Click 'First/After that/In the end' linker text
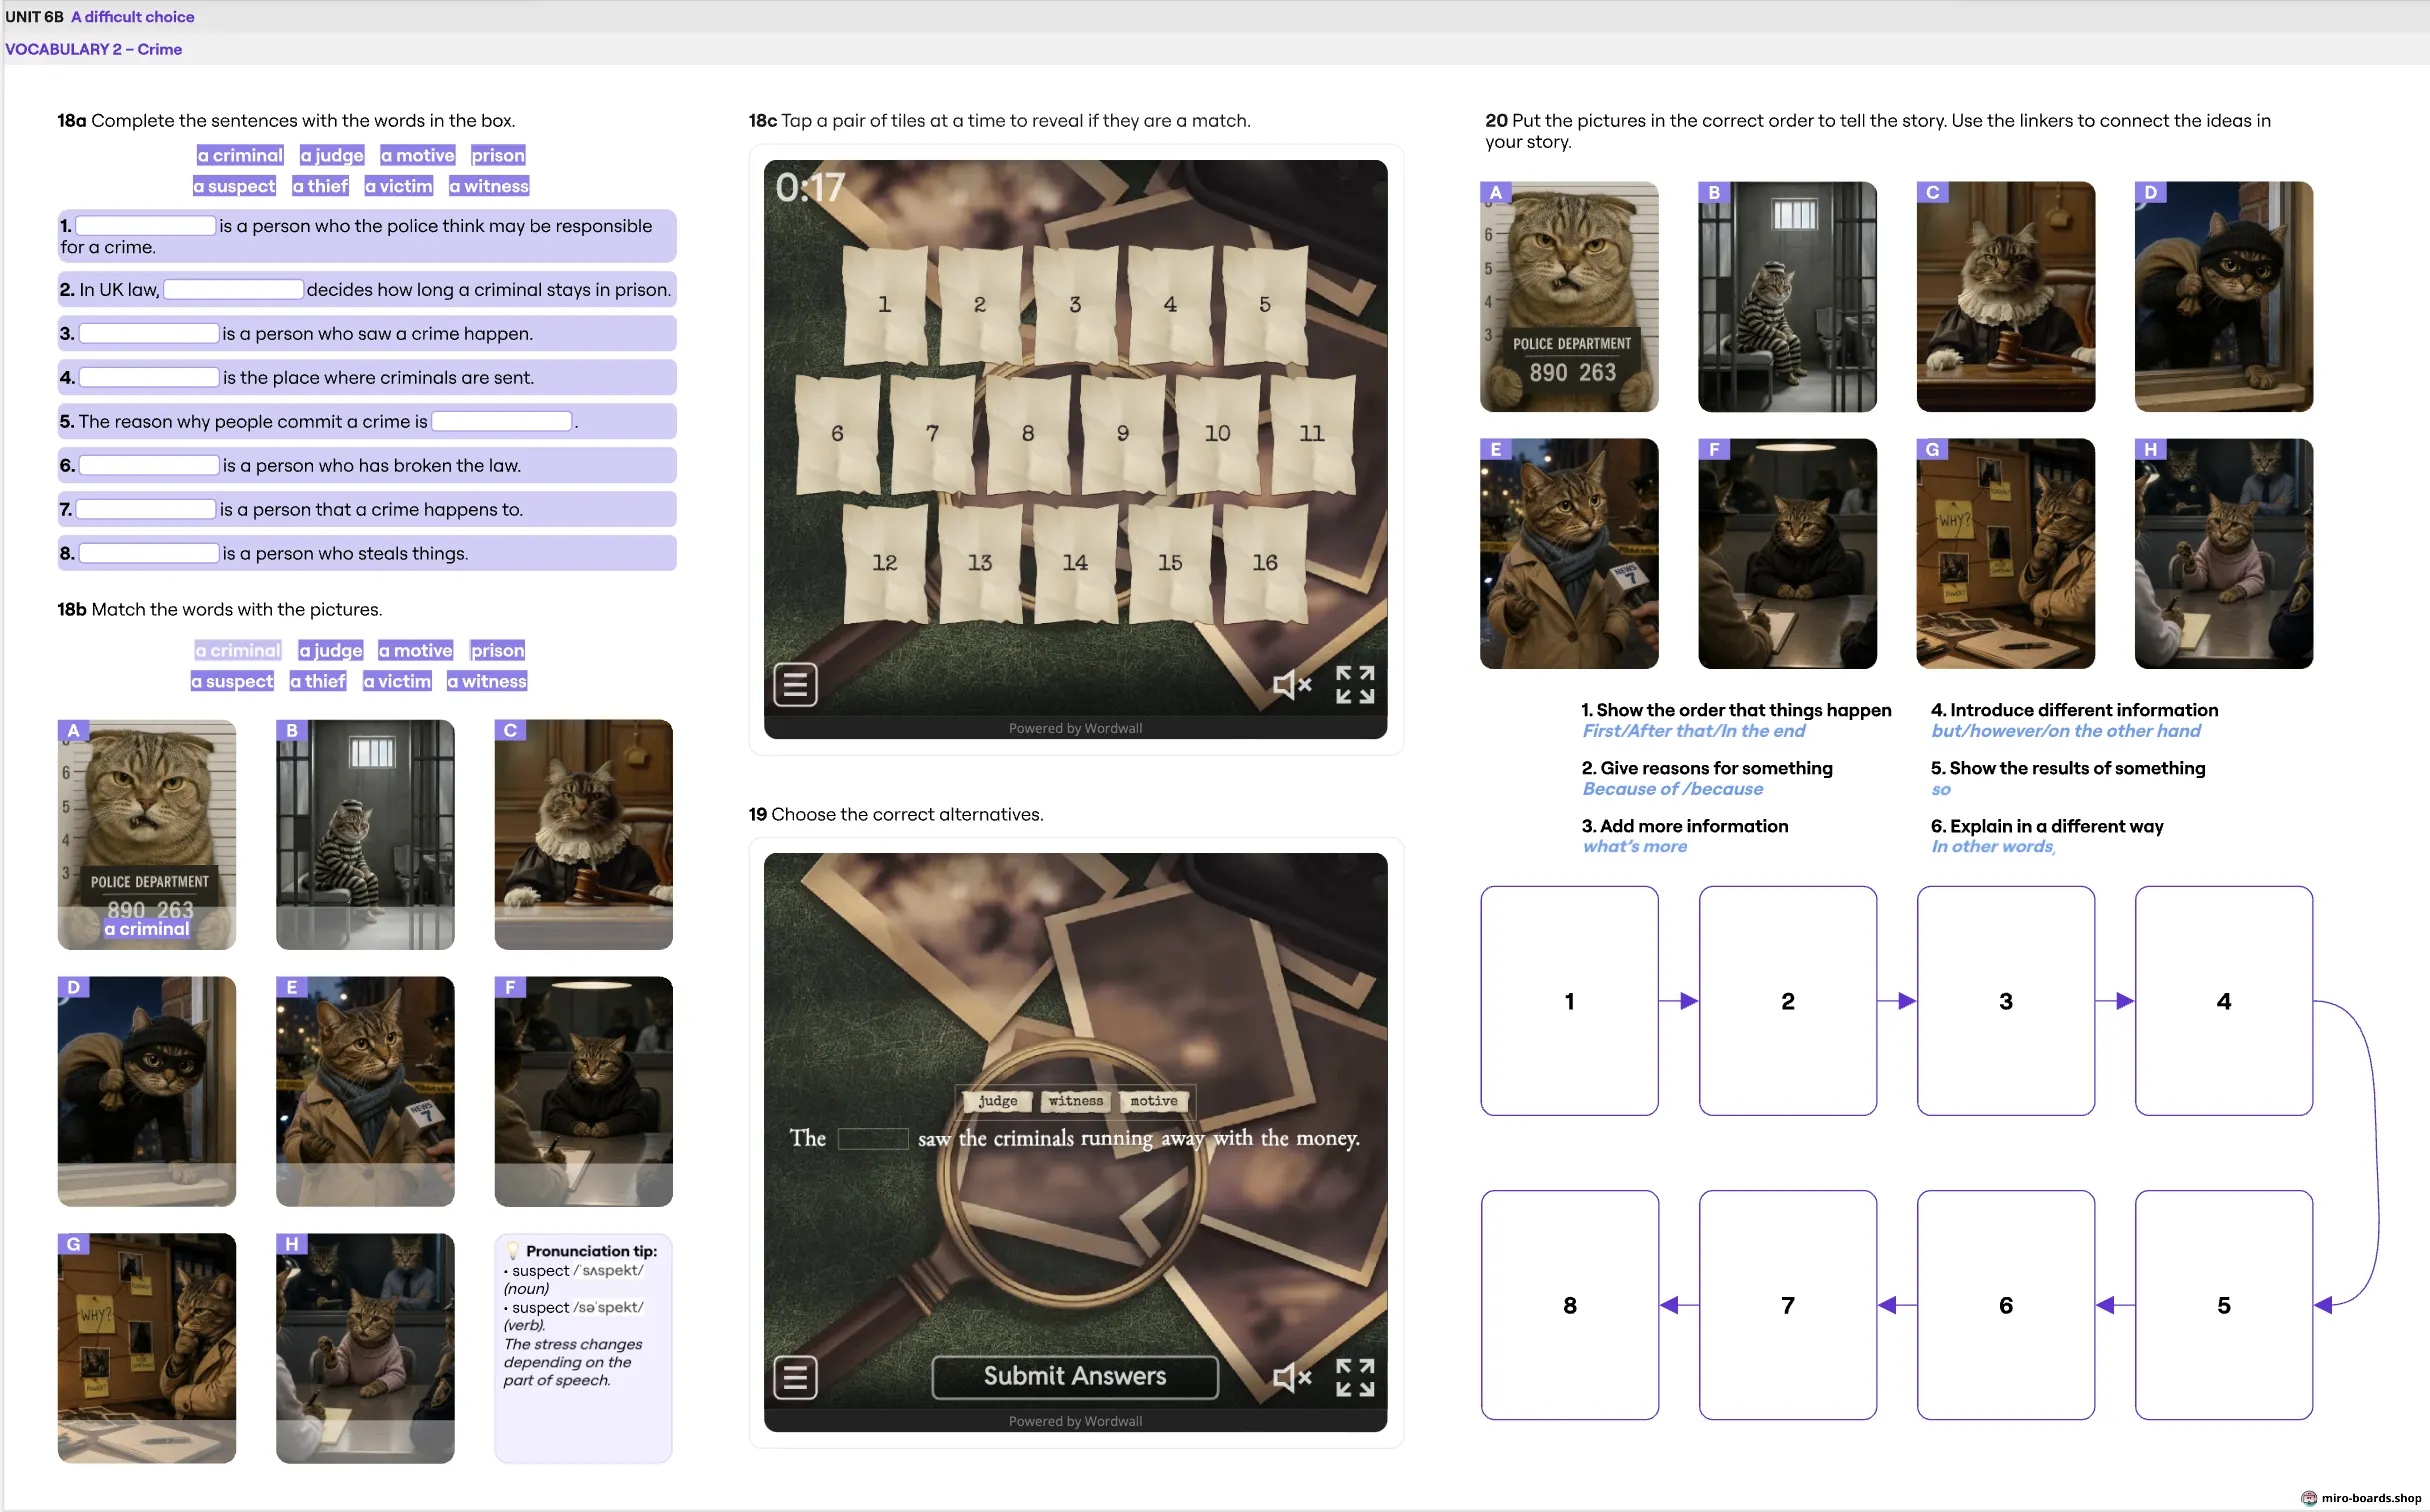This screenshot has width=2430, height=1512. [1694, 731]
